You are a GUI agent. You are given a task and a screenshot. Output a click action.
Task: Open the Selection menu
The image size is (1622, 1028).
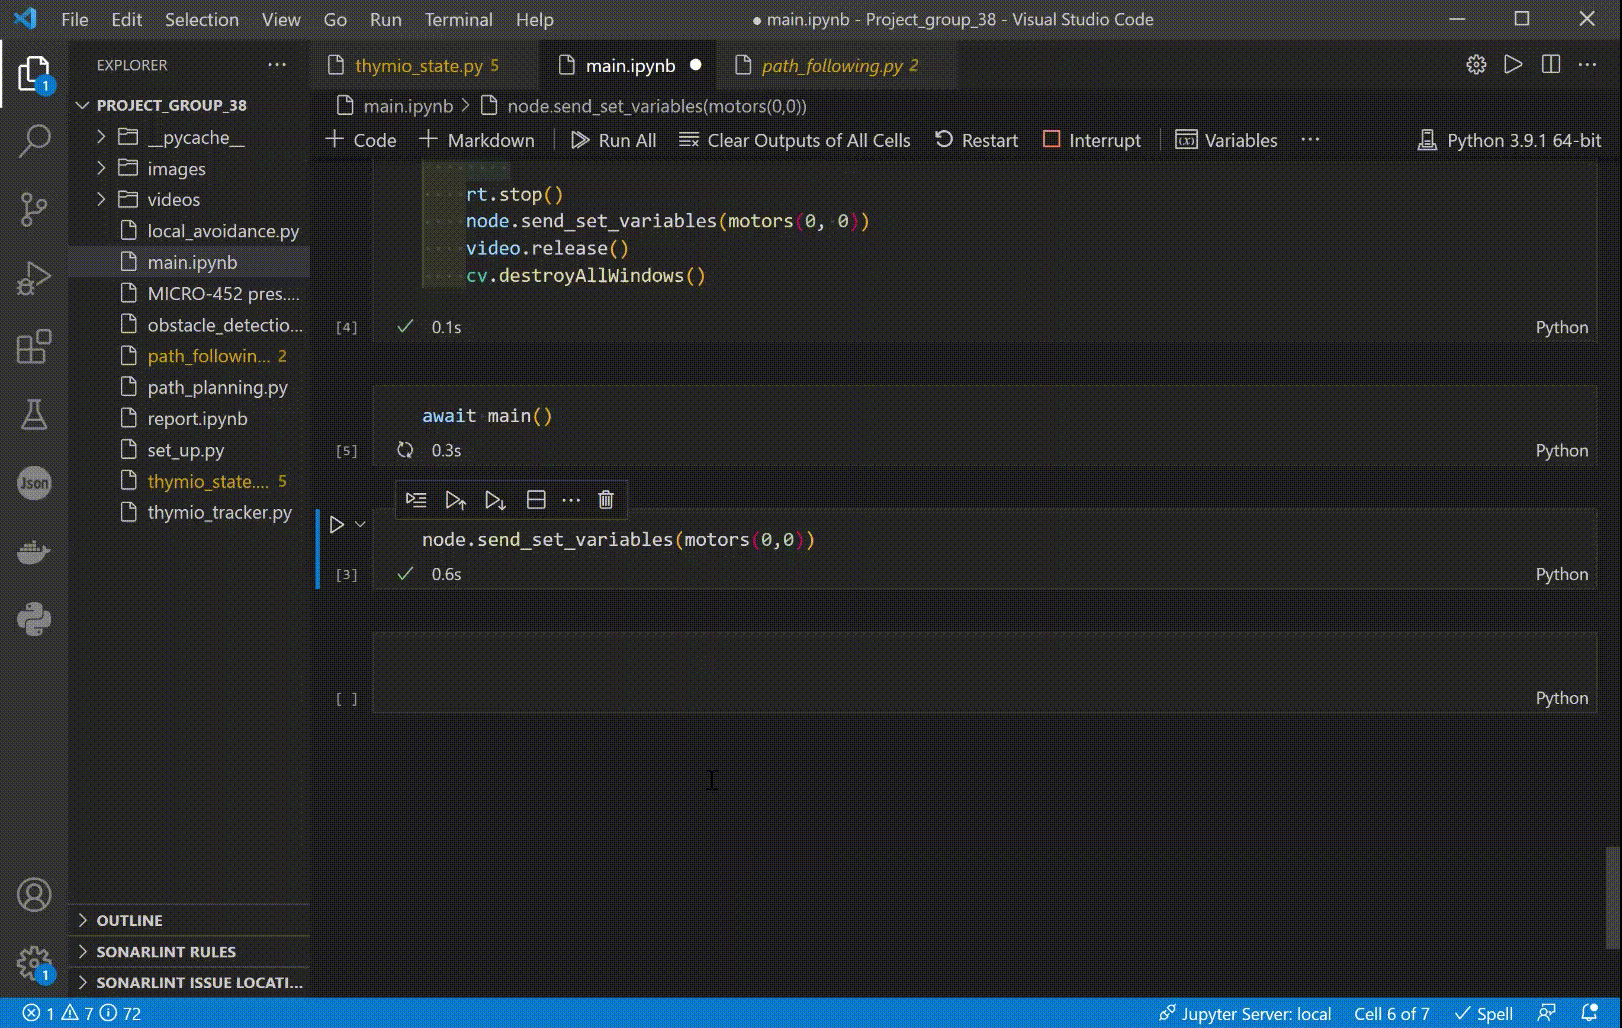pos(201,19)
